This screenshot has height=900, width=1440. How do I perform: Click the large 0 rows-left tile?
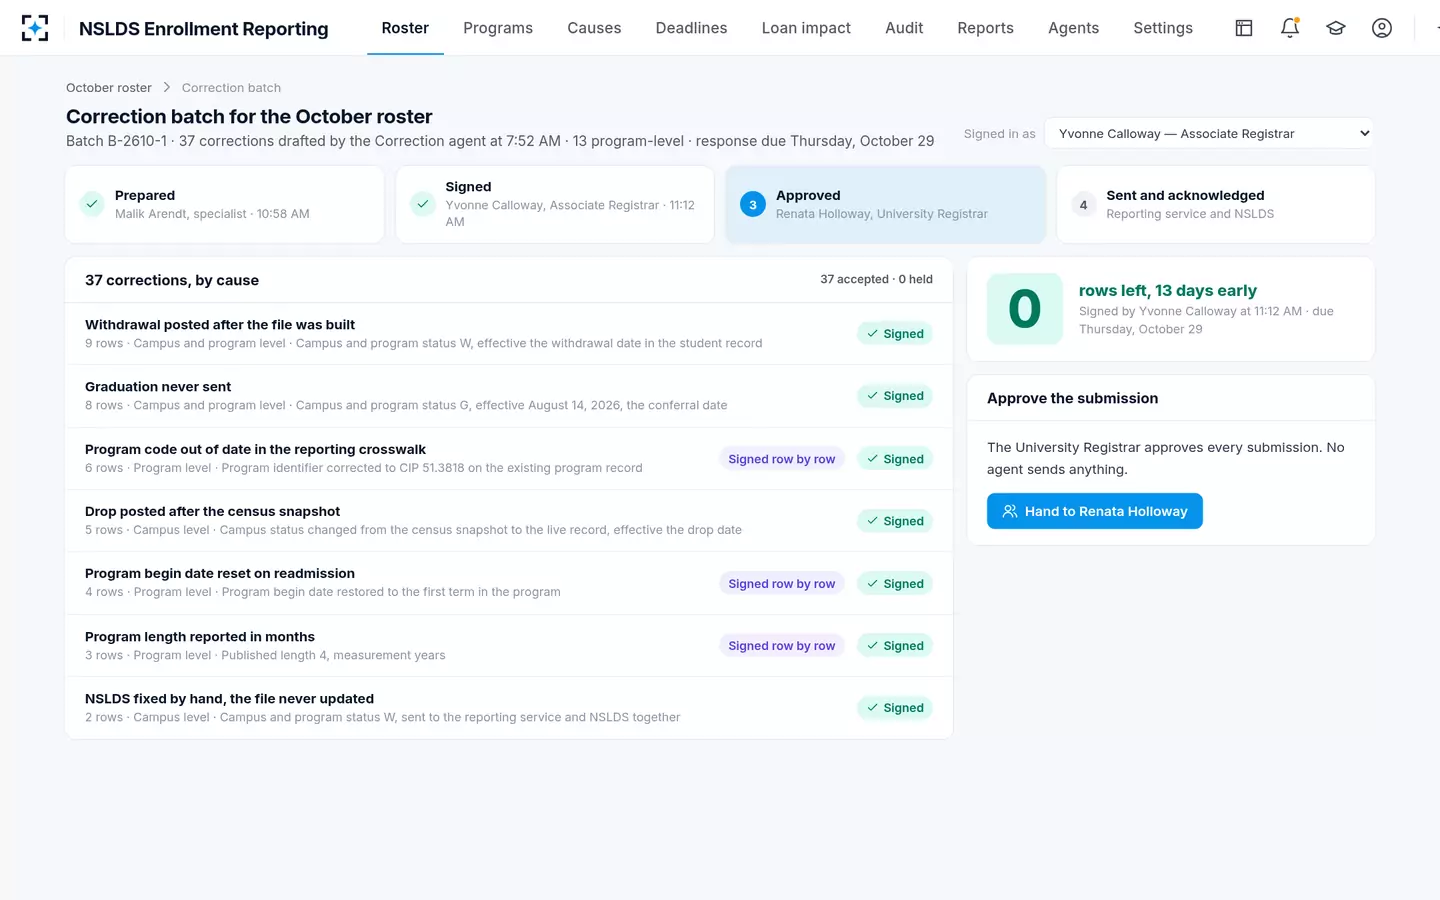click(x=1025, y=309)
